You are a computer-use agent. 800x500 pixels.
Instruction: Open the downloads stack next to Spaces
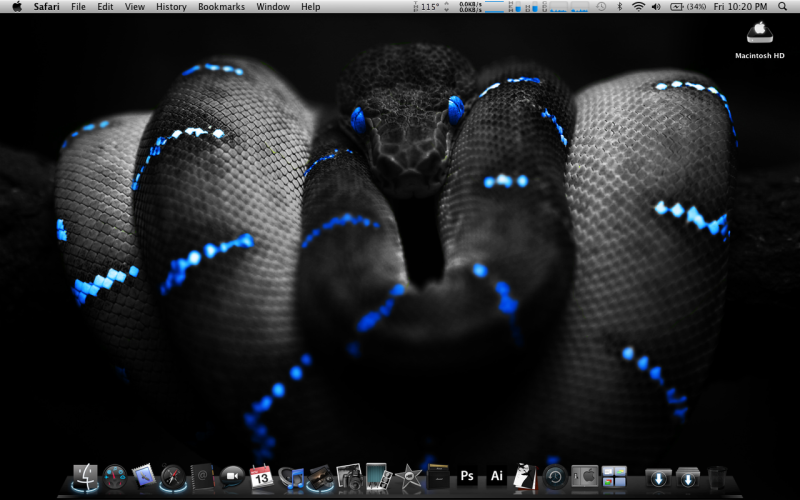[658, 479]
